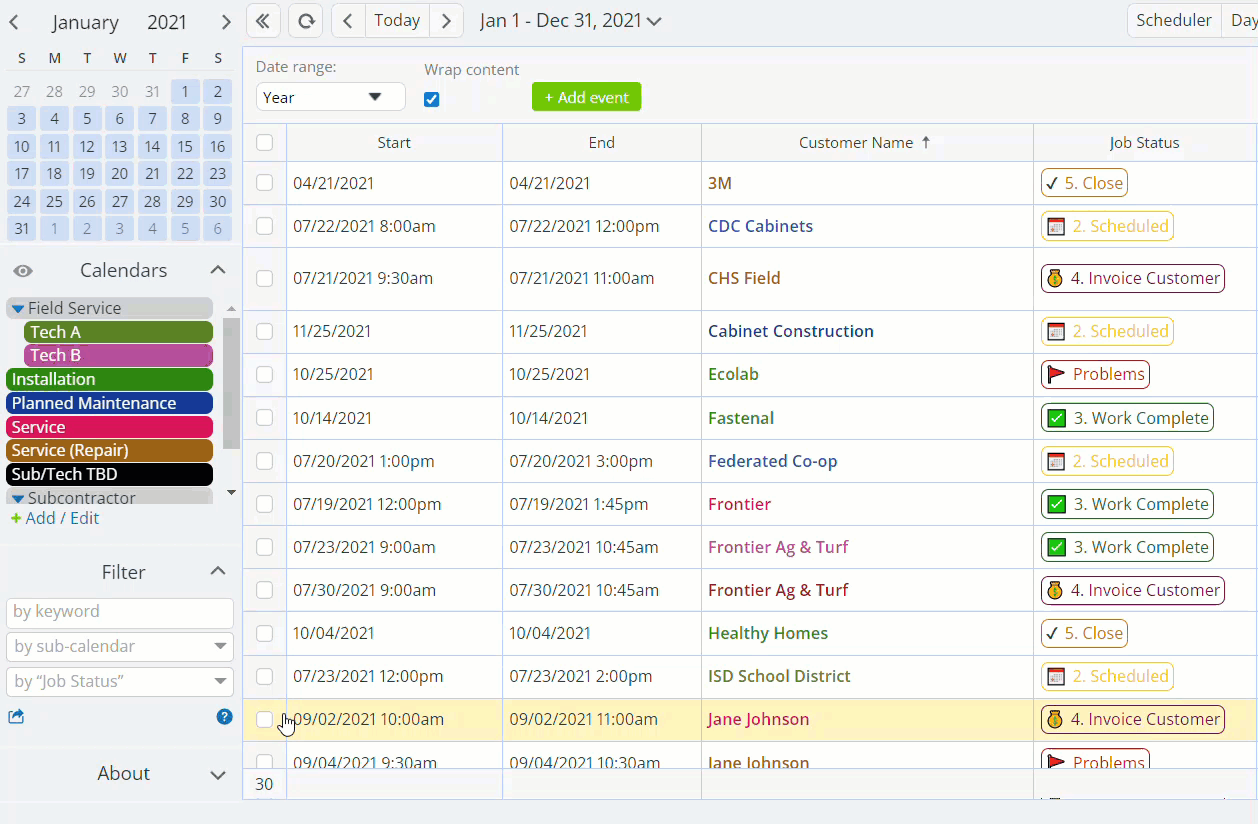Go to the previous date range arrow

[x=348, y=21]
